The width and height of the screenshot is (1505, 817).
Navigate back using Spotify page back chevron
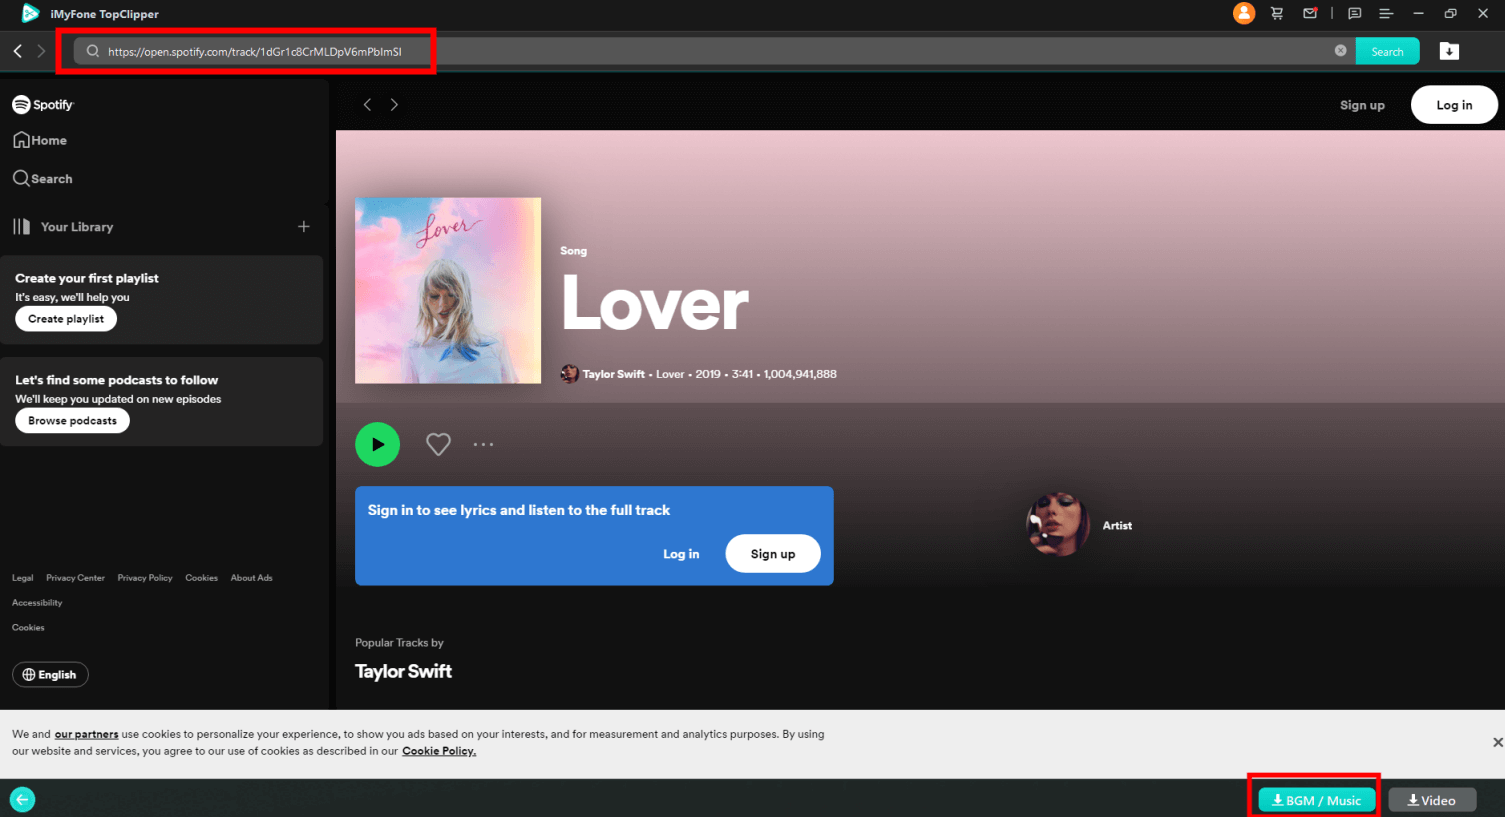pyautogui.click(x=367, y=105)
